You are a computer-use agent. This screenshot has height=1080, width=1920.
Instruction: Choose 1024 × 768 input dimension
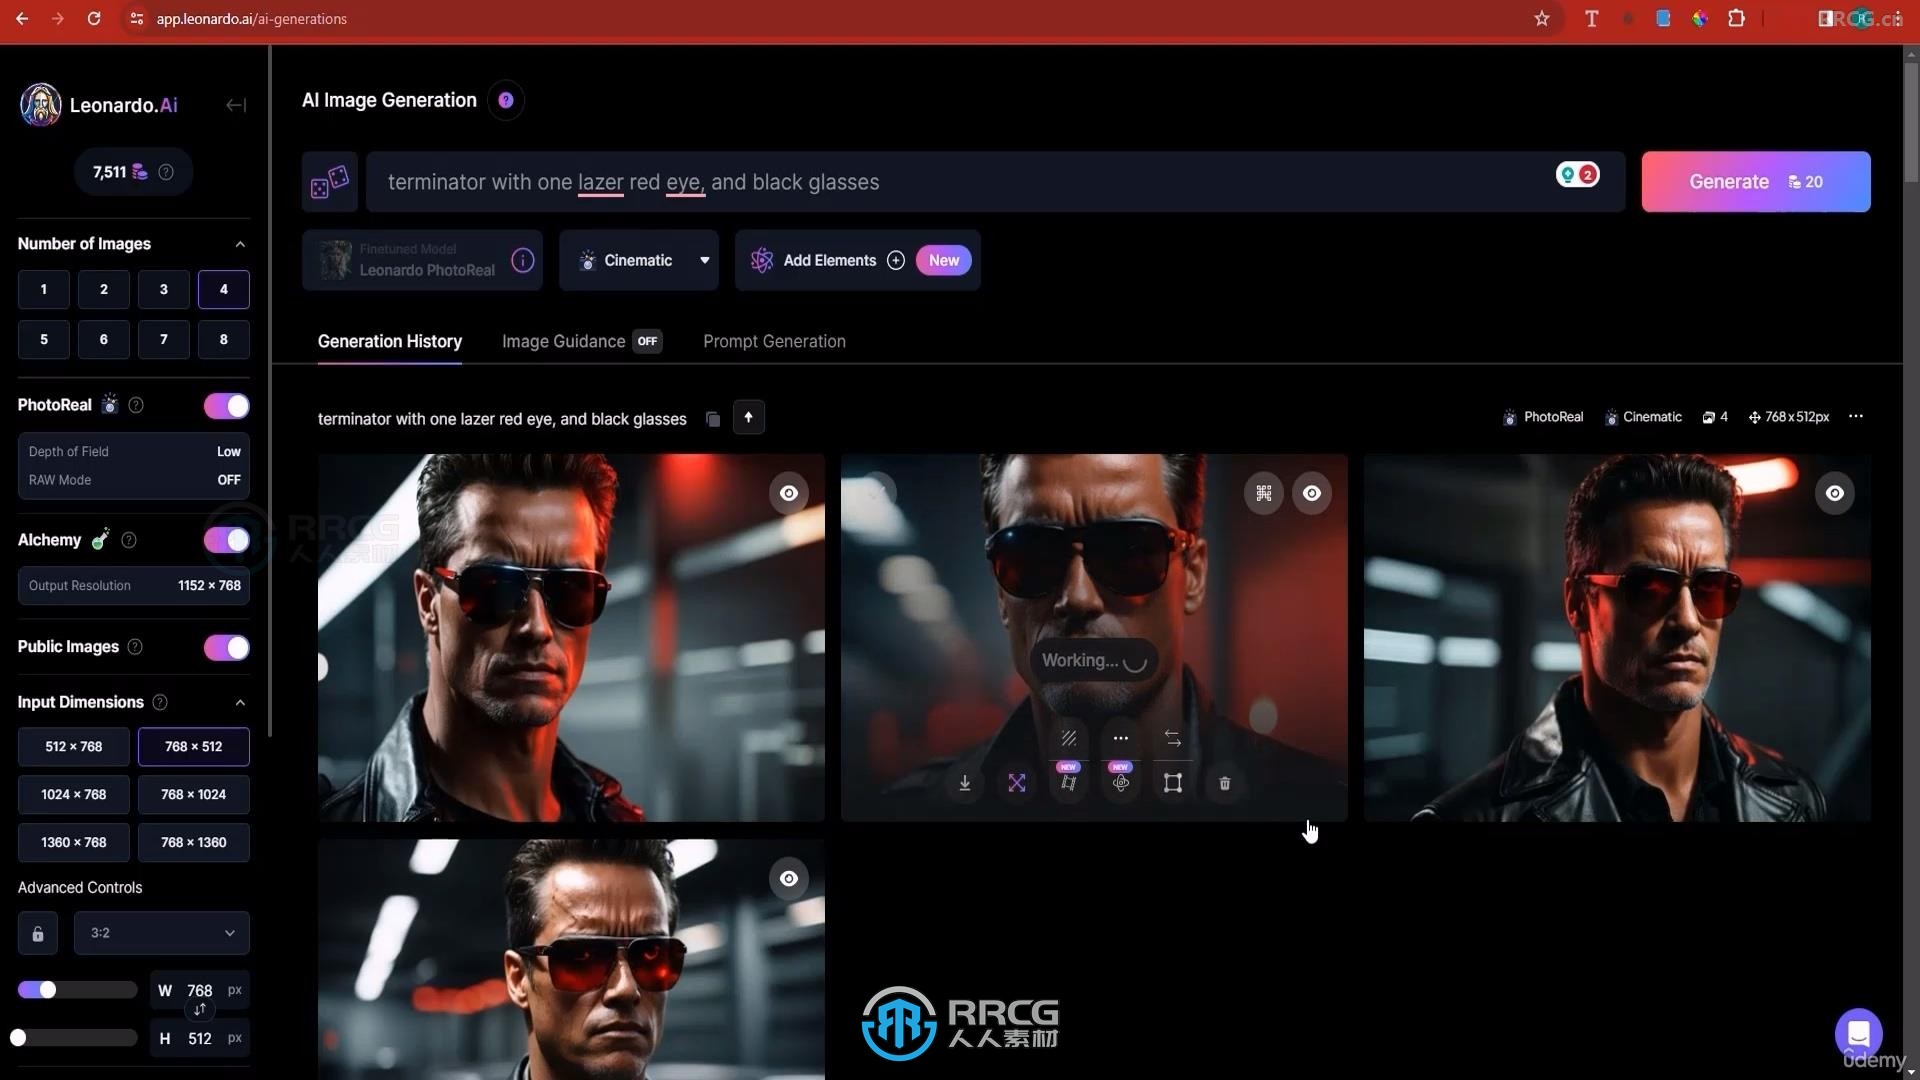(74, 795)
